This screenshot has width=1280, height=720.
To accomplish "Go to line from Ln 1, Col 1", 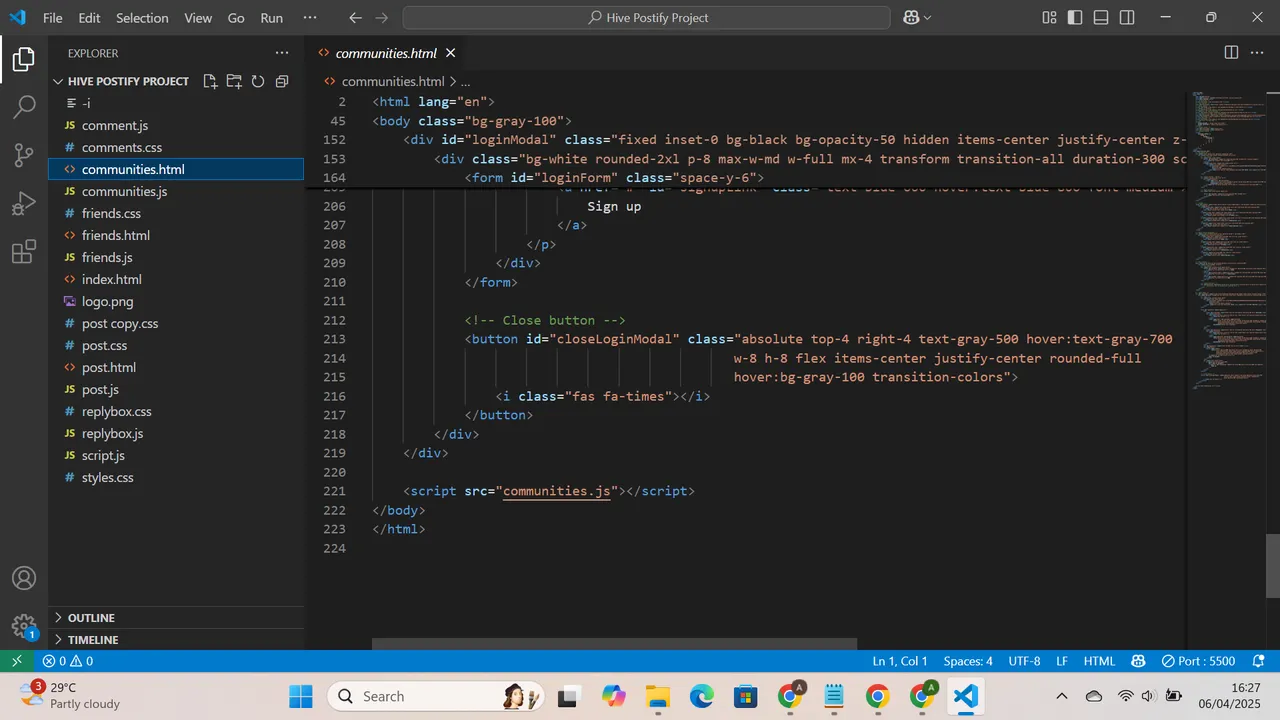I will [900, 661].
